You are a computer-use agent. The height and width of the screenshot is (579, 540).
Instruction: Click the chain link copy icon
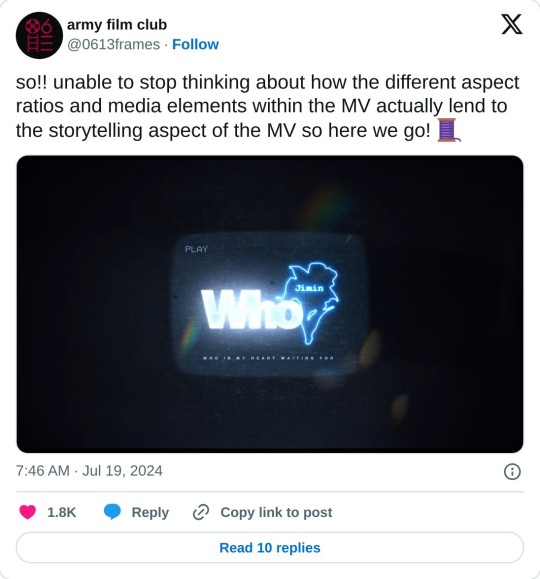pos(201,512)
